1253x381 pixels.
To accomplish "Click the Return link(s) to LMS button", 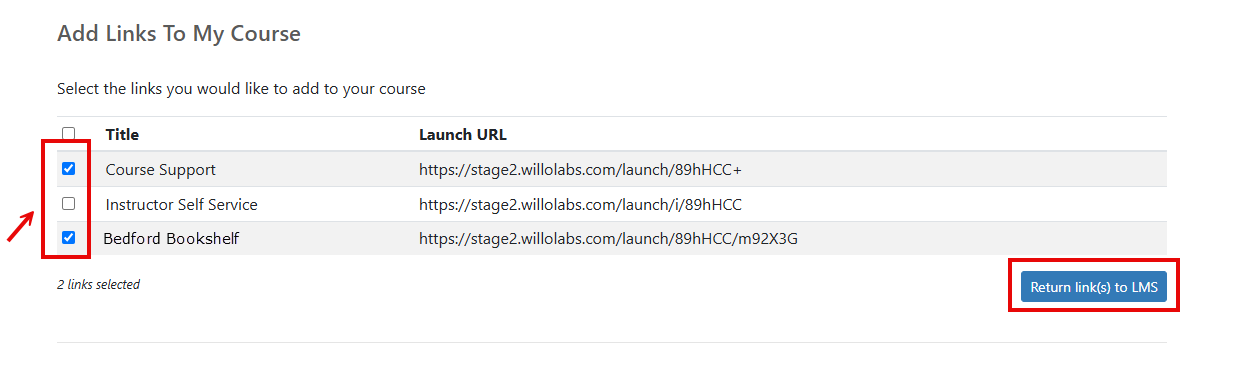I will tap(1094, 287).
